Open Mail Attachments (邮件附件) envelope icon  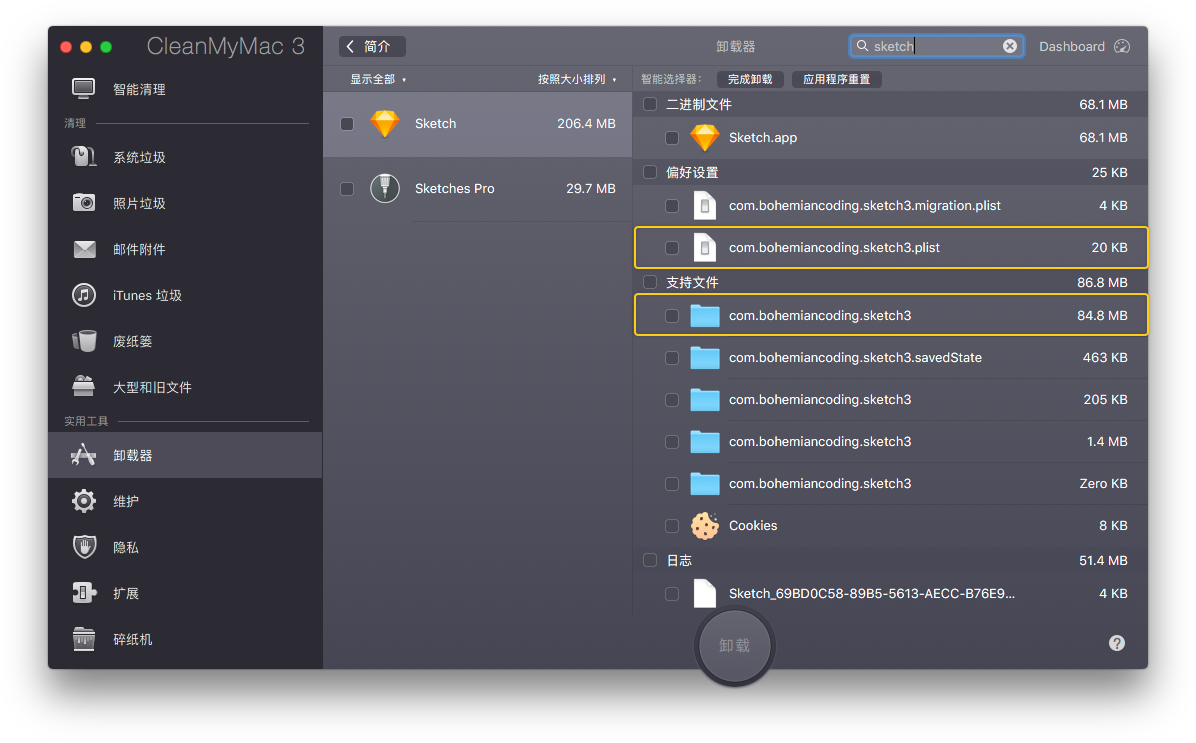pyautogui.click(x=84, y=249)
